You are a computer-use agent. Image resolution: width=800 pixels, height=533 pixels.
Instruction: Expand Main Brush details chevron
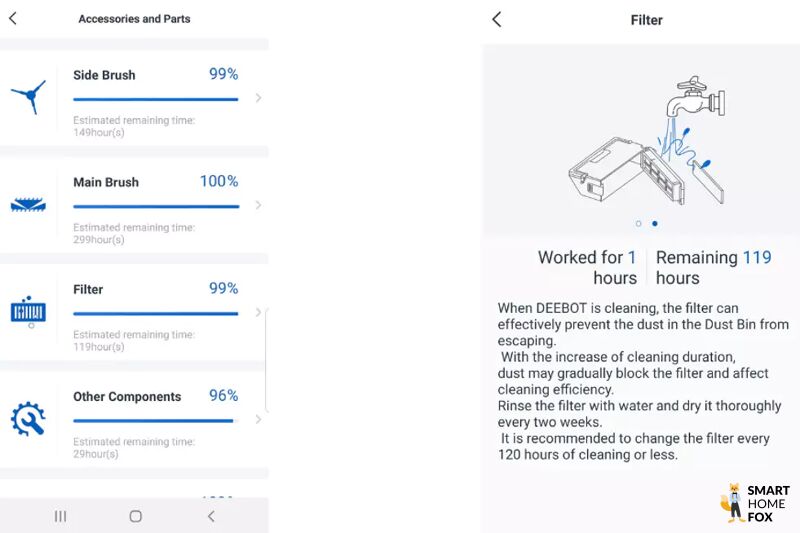[x=258, y=205]
